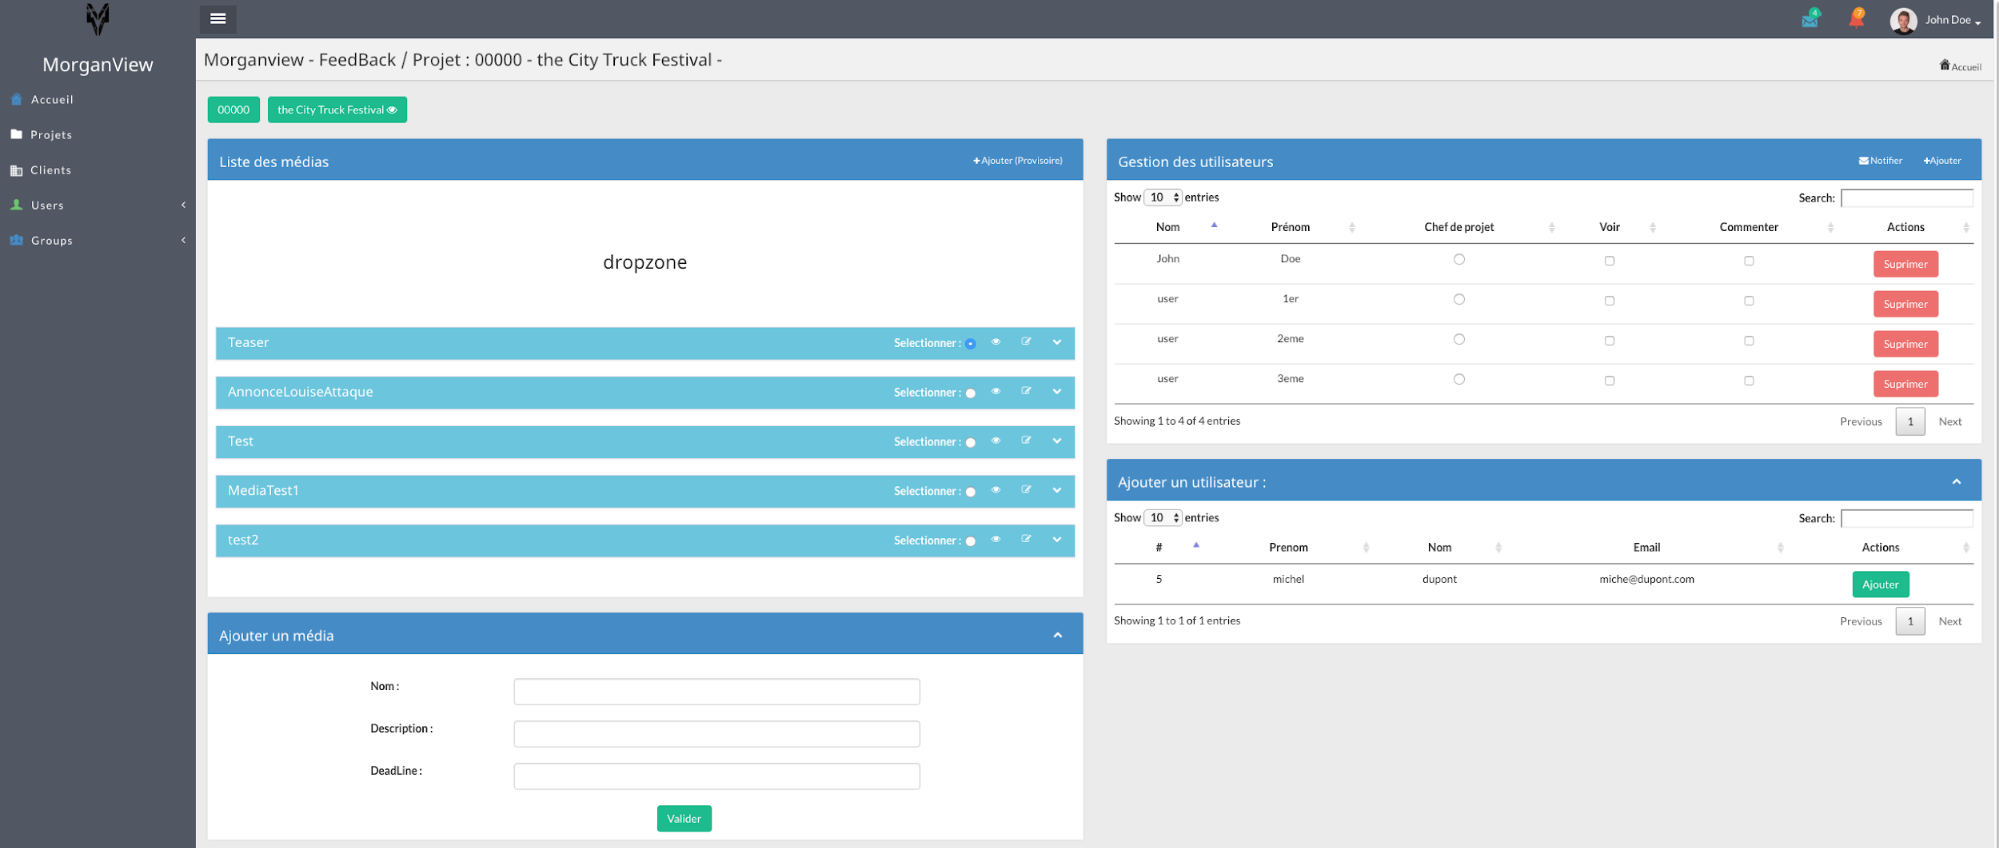Click the eye icon on test2 row

(996, 539)
